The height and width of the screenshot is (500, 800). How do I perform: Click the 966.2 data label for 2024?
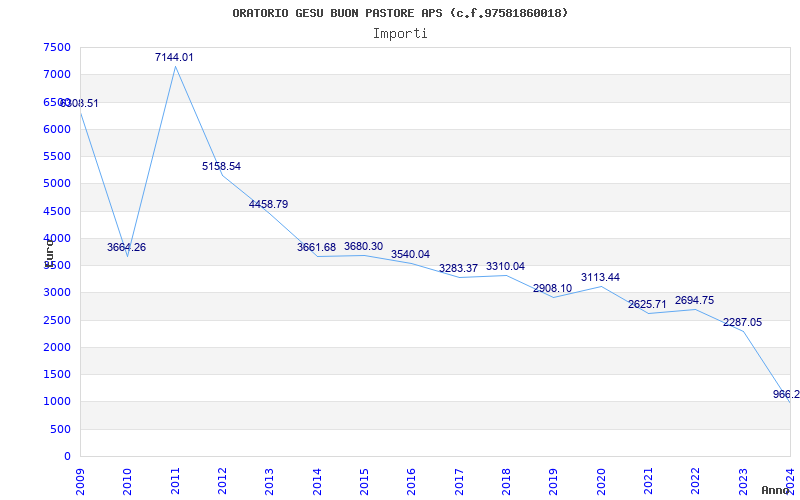tap(786, 394)
